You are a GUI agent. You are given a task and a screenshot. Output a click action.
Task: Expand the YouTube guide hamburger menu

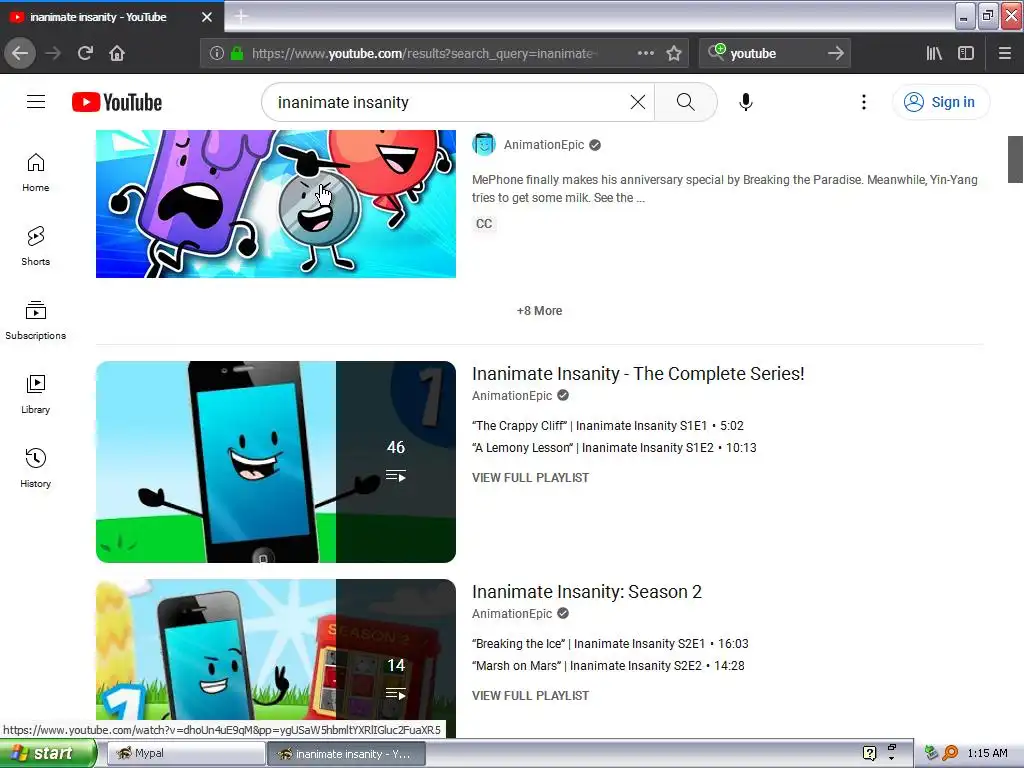[36, 102]
